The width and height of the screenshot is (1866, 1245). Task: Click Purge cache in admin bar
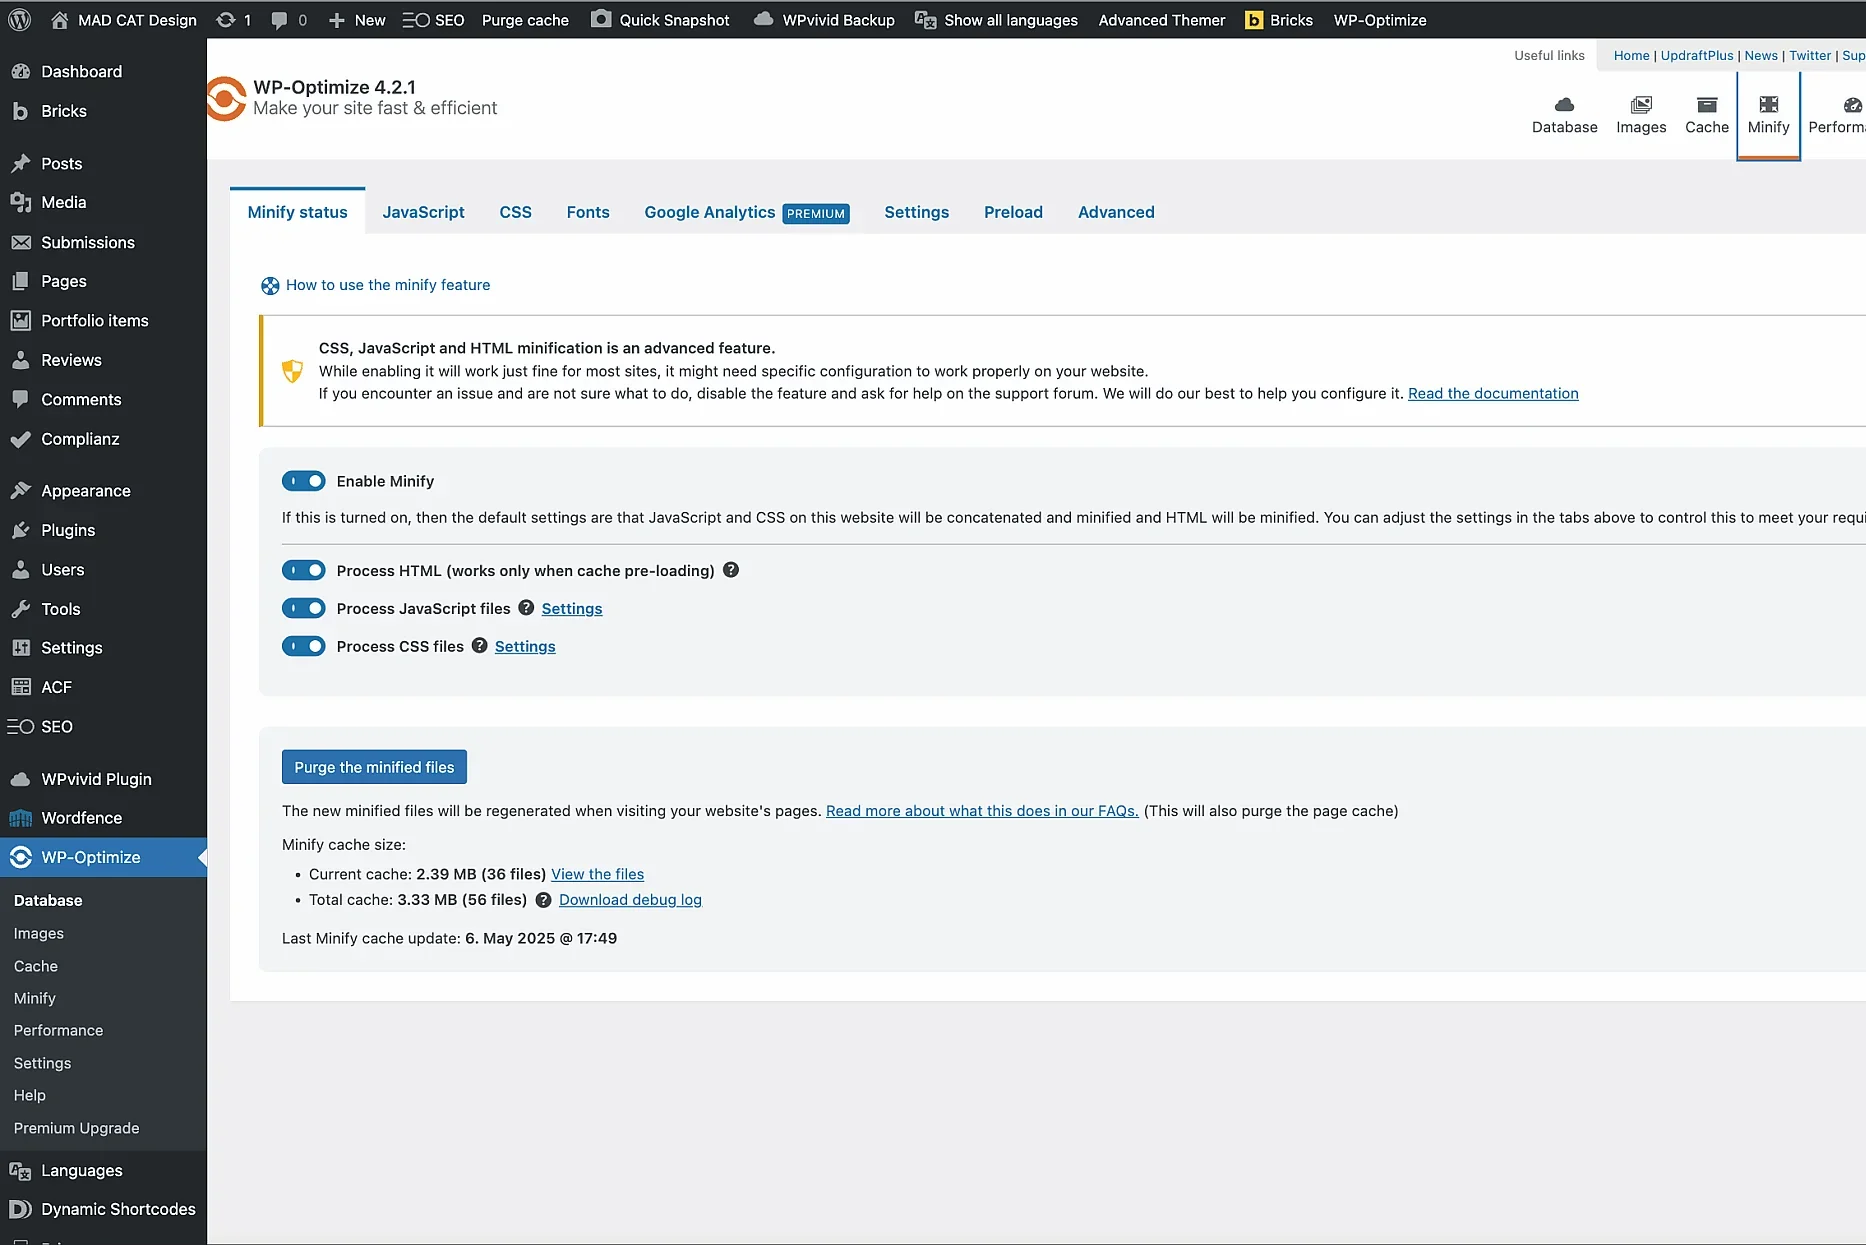pyautogui.click(x=525, y=20)
